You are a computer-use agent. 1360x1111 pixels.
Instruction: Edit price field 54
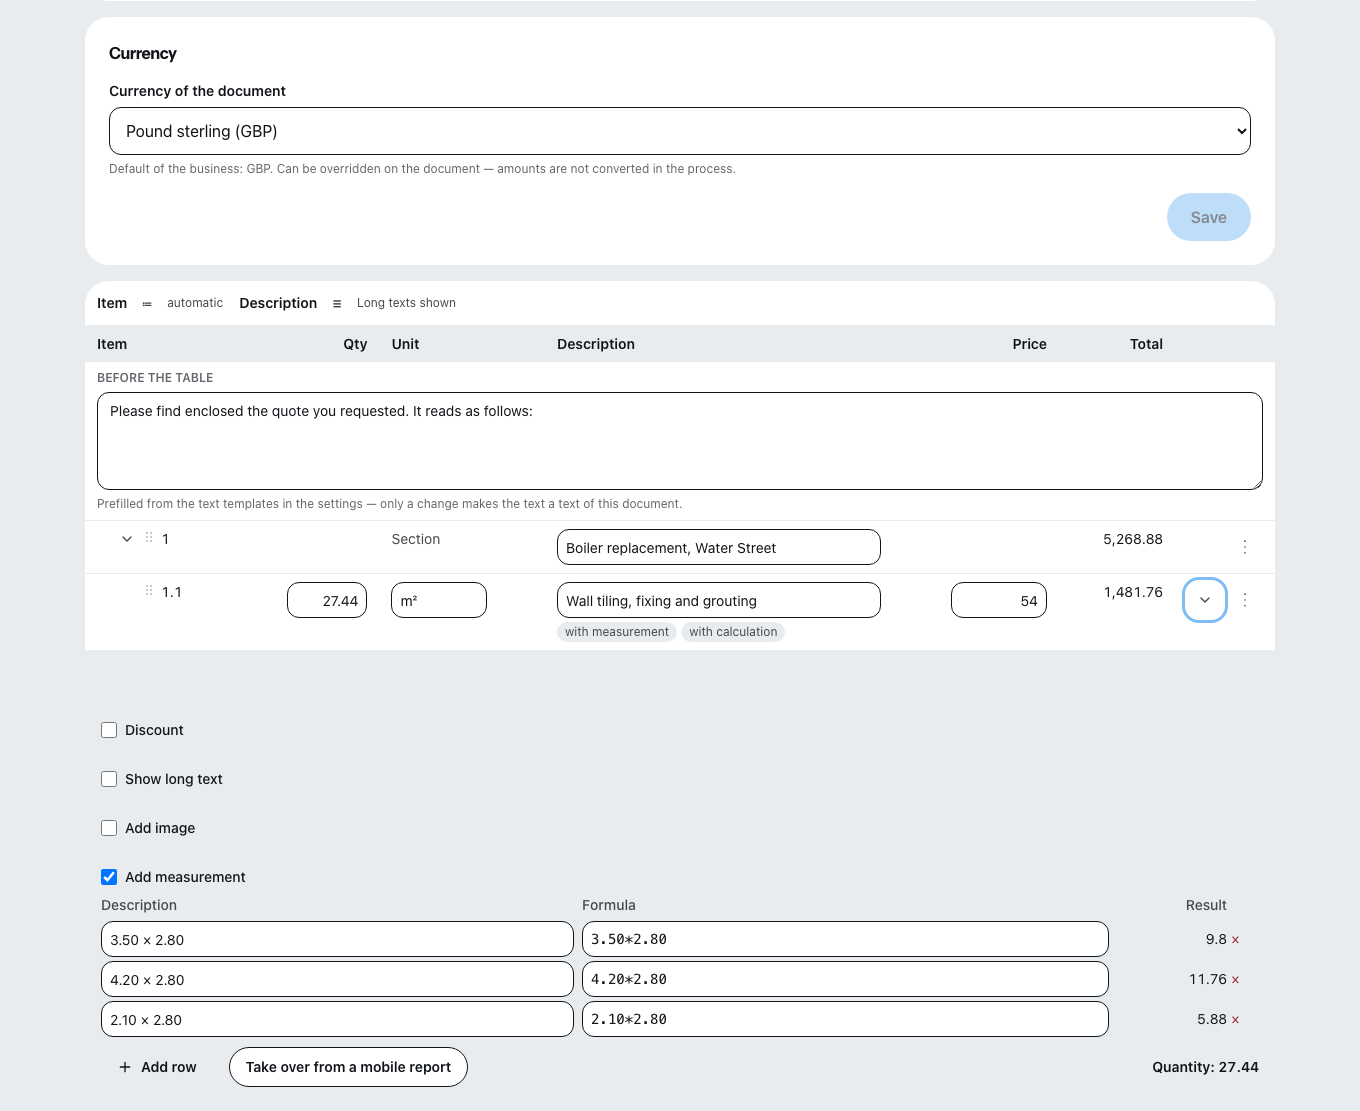pos(999,600)
